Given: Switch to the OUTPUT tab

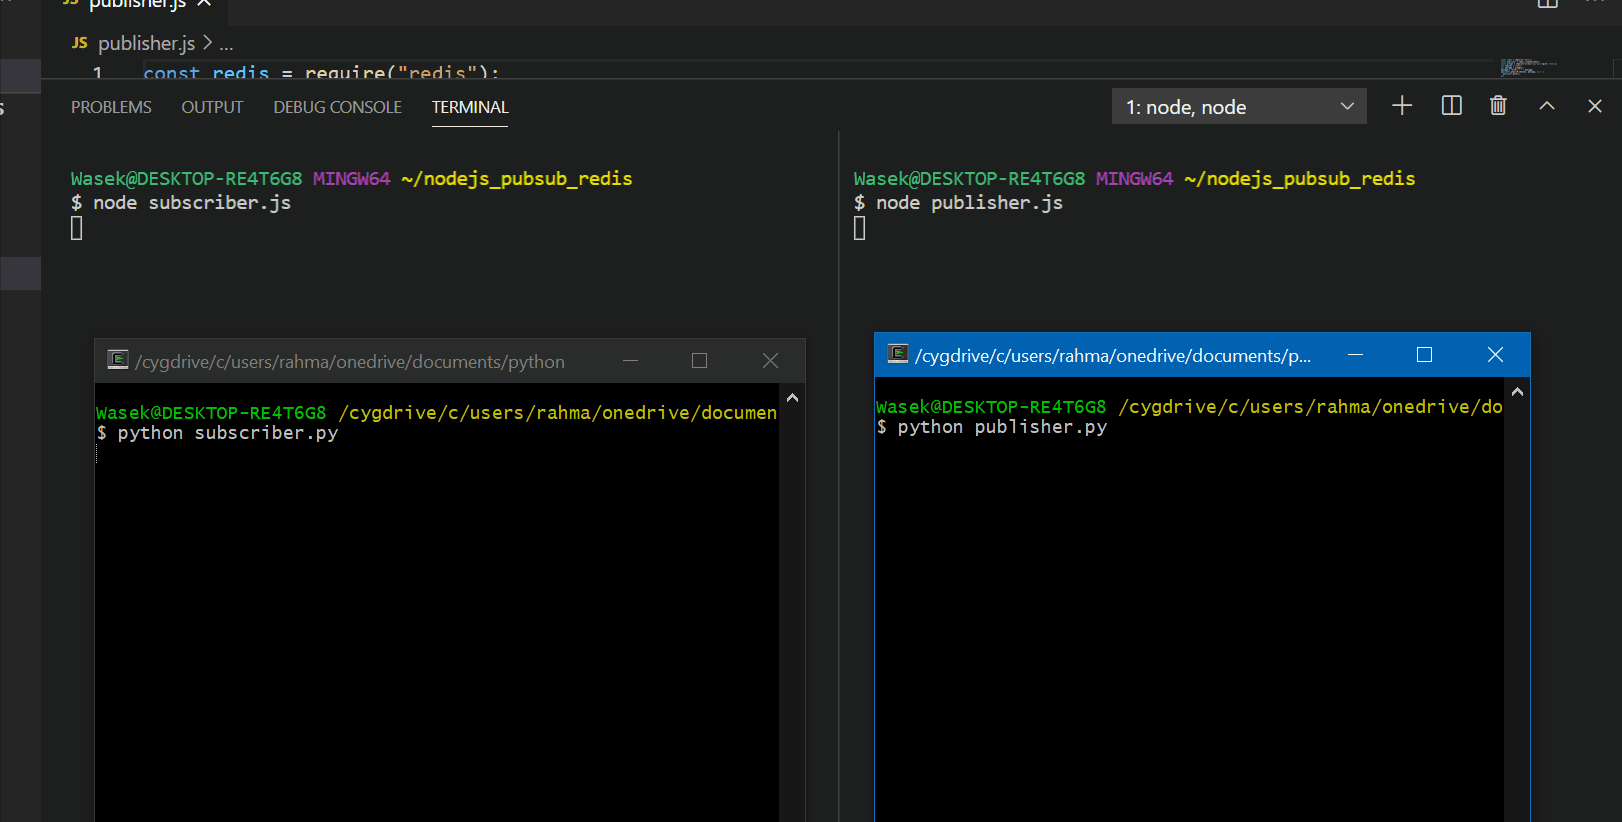Looking at the screenshot, I should pos(212,107).
